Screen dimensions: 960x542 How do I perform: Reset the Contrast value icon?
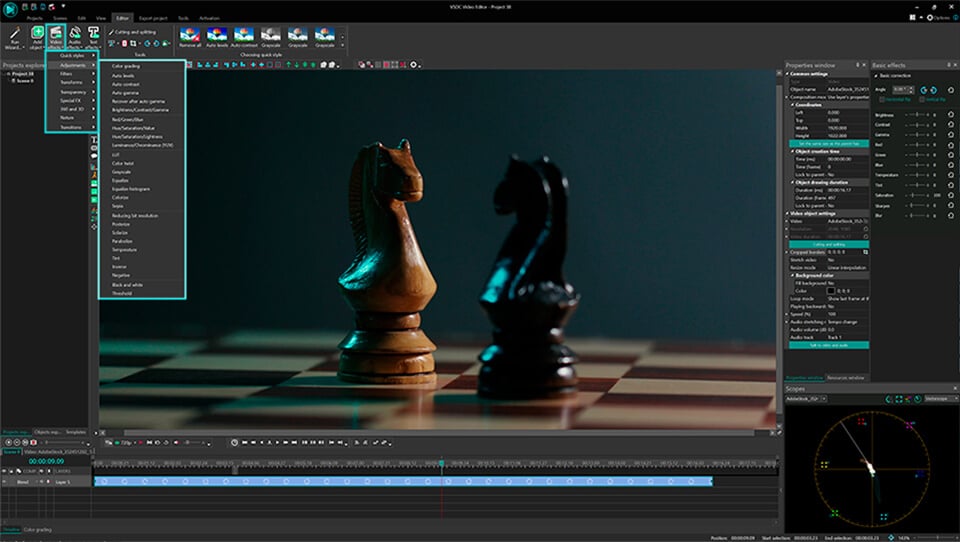(951, 125)
